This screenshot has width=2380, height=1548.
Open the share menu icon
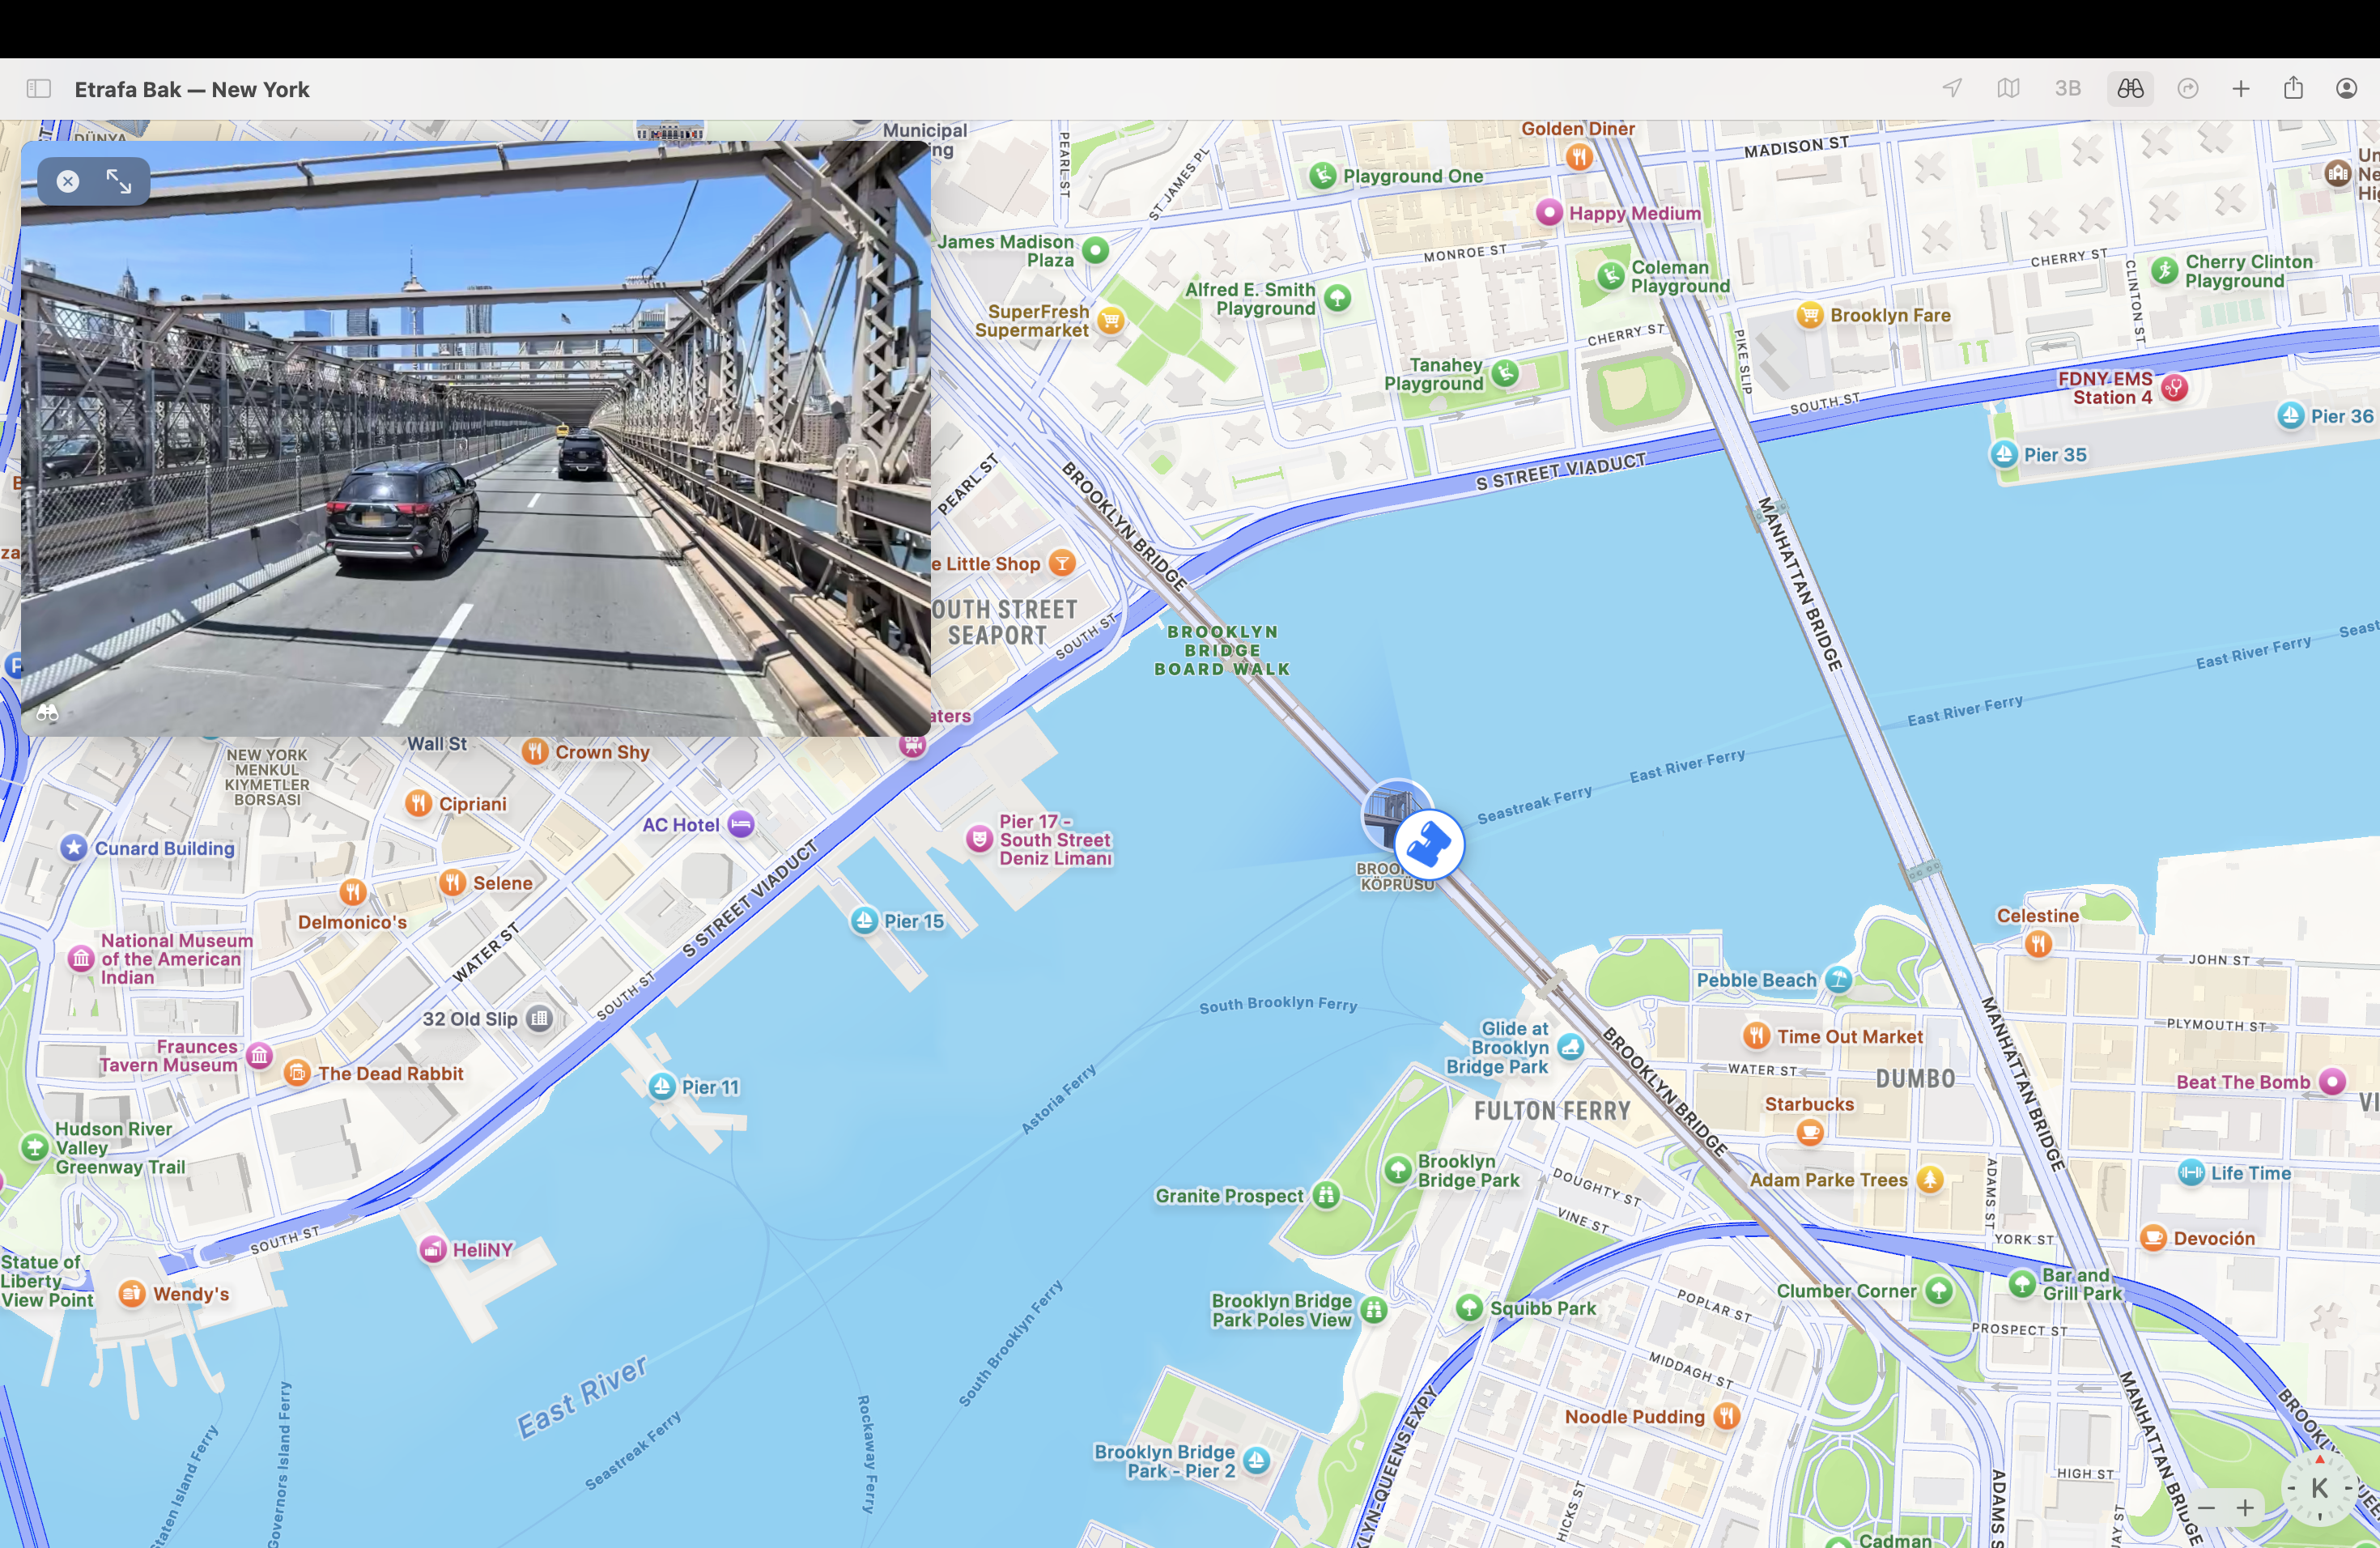coord(2293,88)
